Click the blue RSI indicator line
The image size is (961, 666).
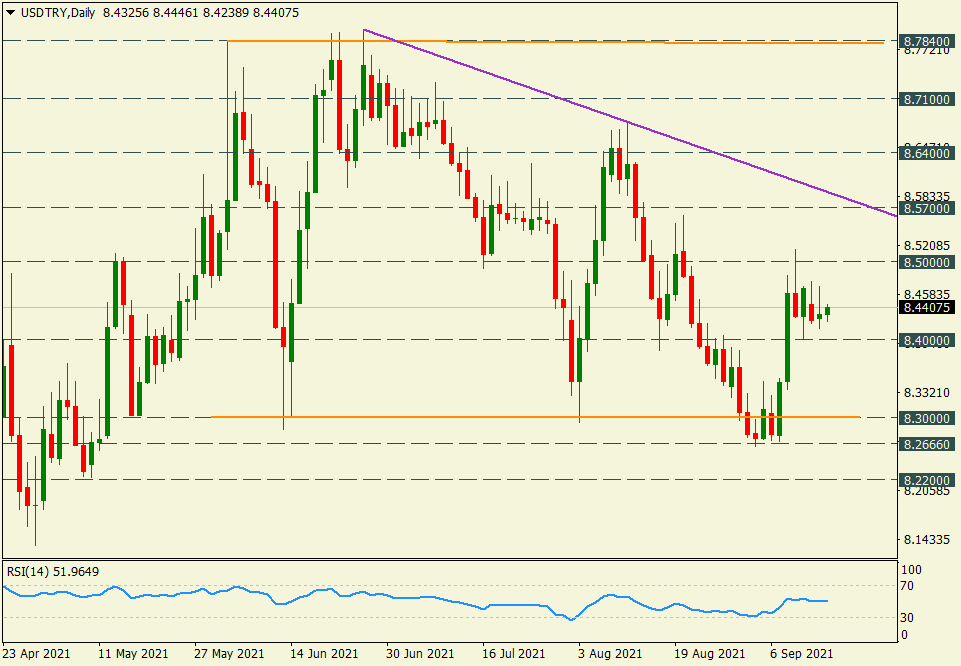tap(415, 598)
